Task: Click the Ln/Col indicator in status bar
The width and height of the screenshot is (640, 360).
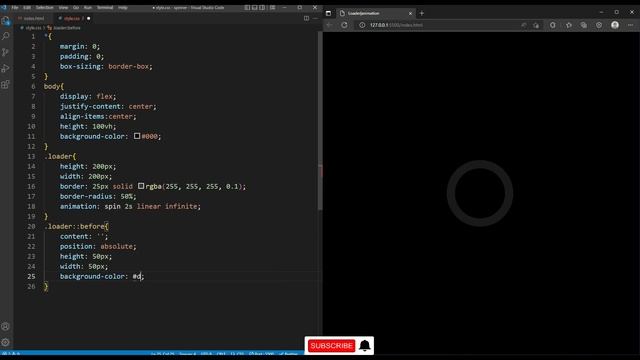Action: click(x=162, y=354)
